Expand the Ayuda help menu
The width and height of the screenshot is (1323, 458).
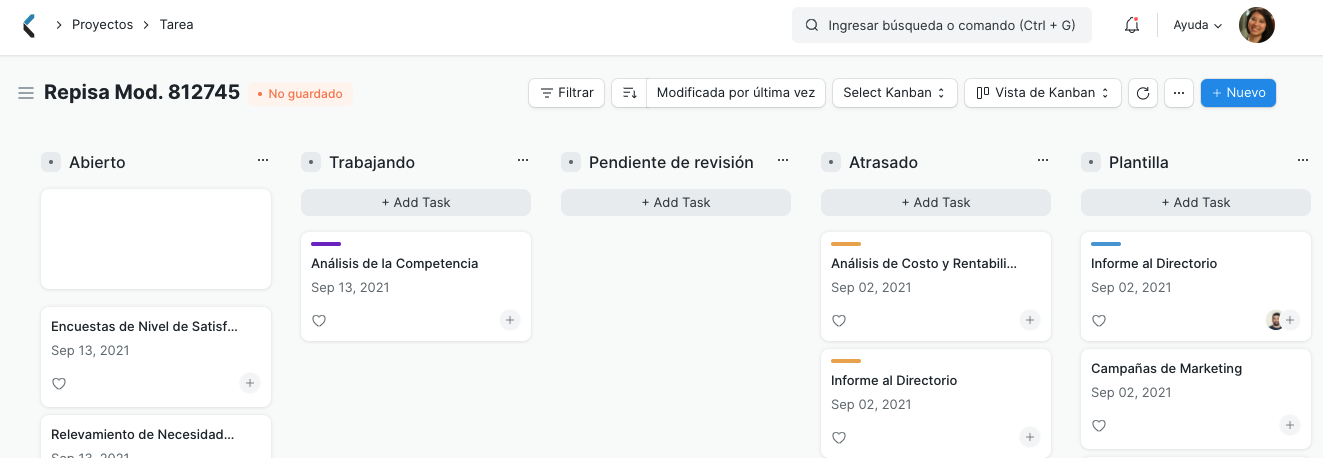(x=1198, y=25)
